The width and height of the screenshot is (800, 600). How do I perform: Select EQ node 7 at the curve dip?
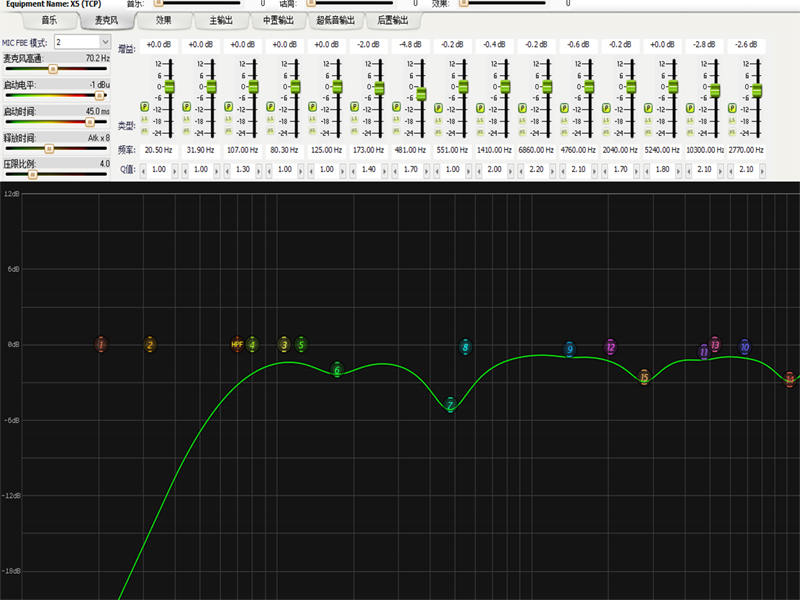point(450,405)
